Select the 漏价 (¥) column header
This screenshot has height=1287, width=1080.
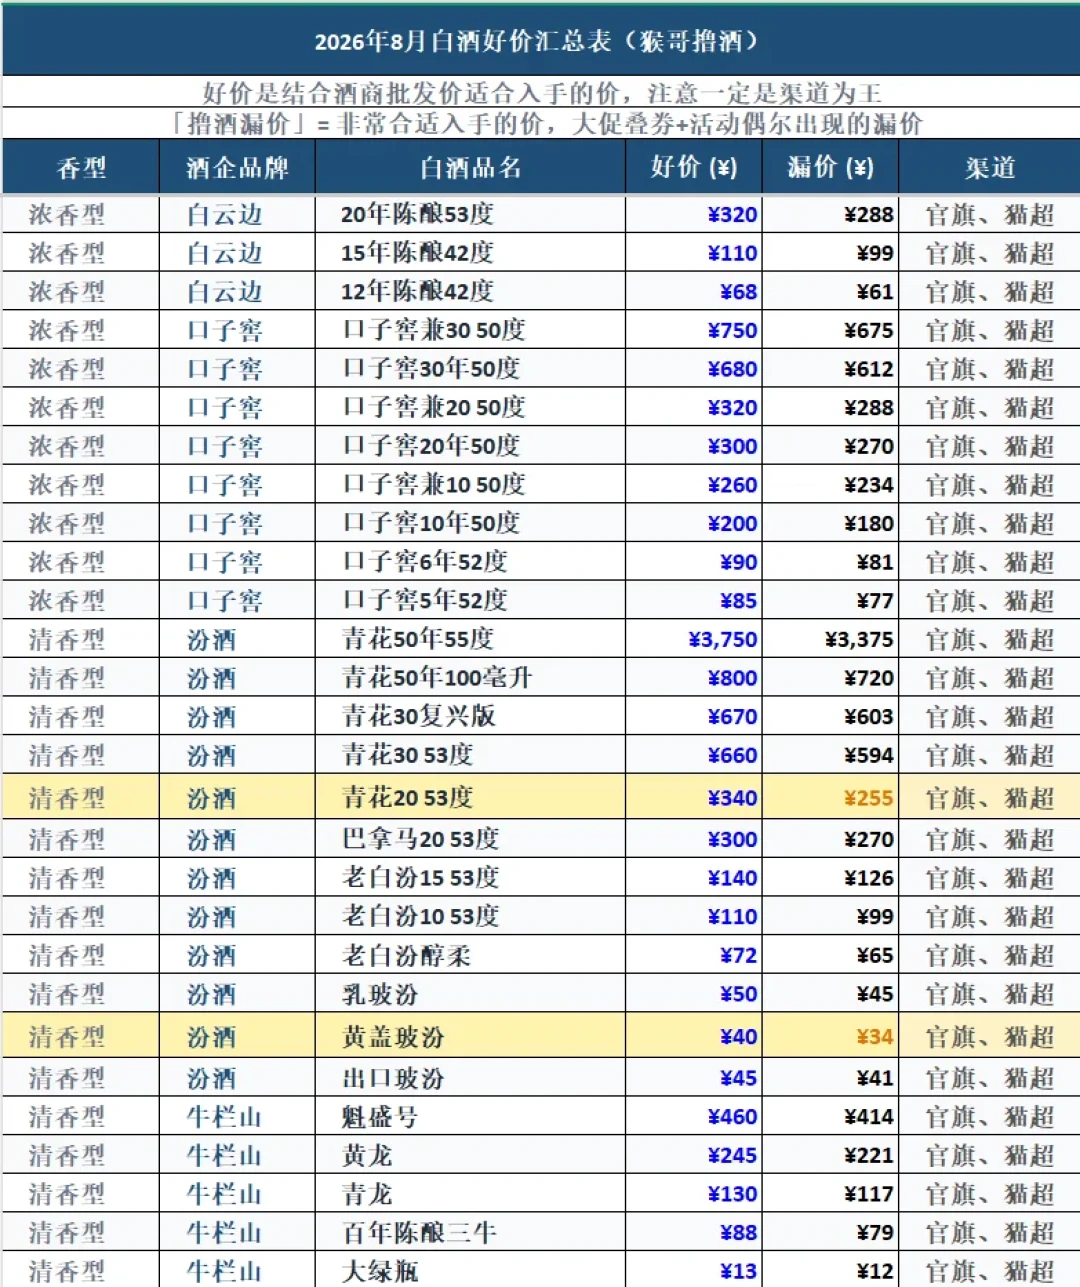(x=830, y=167)
